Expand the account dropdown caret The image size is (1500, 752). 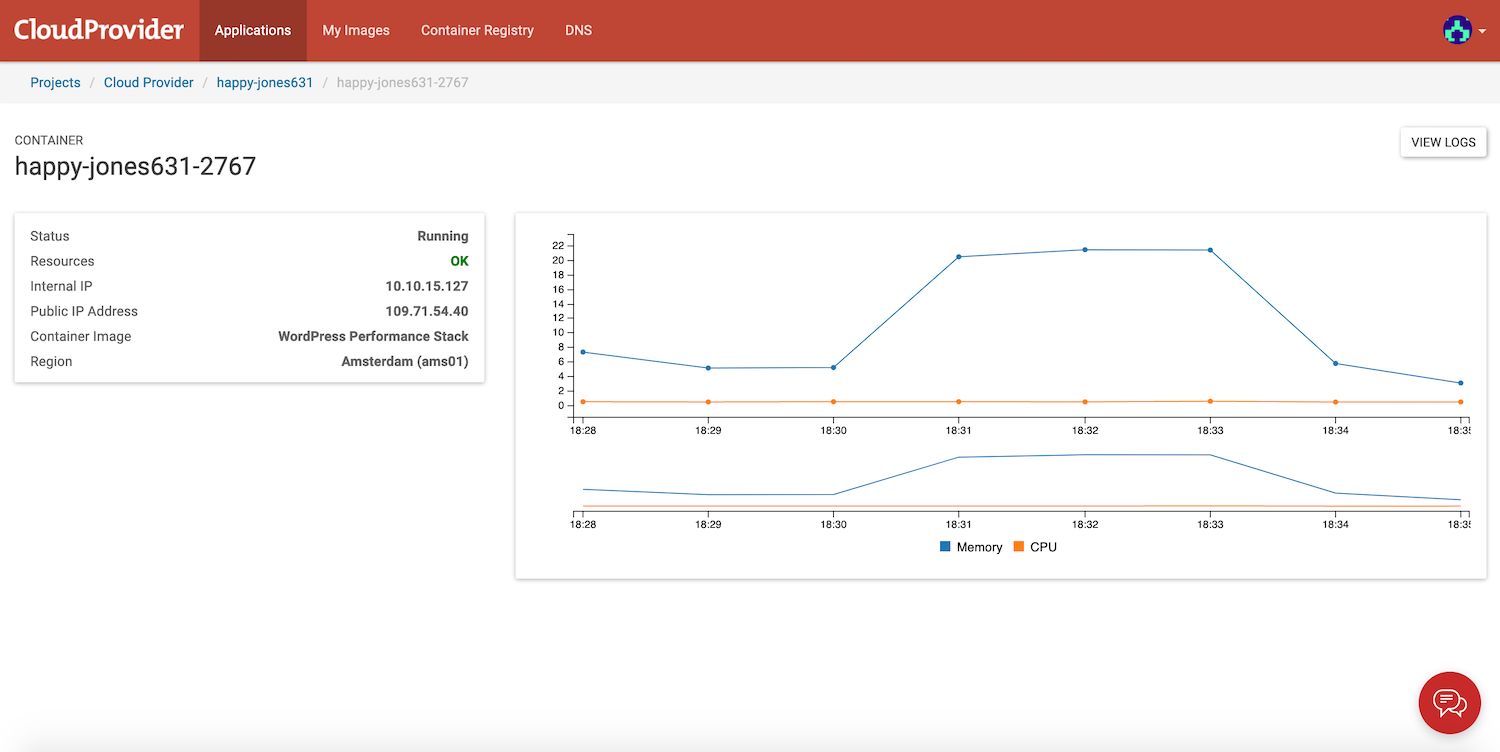1481,31
